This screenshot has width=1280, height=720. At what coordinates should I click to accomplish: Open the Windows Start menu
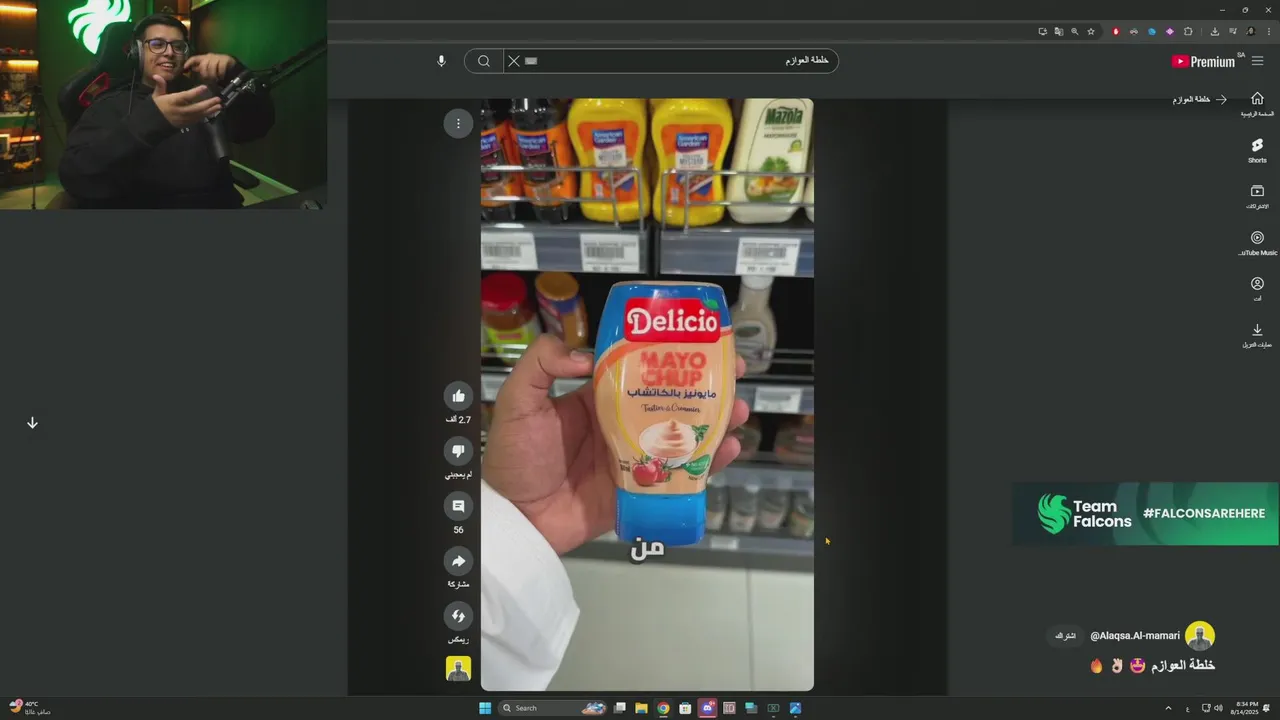tap(485, 708)
